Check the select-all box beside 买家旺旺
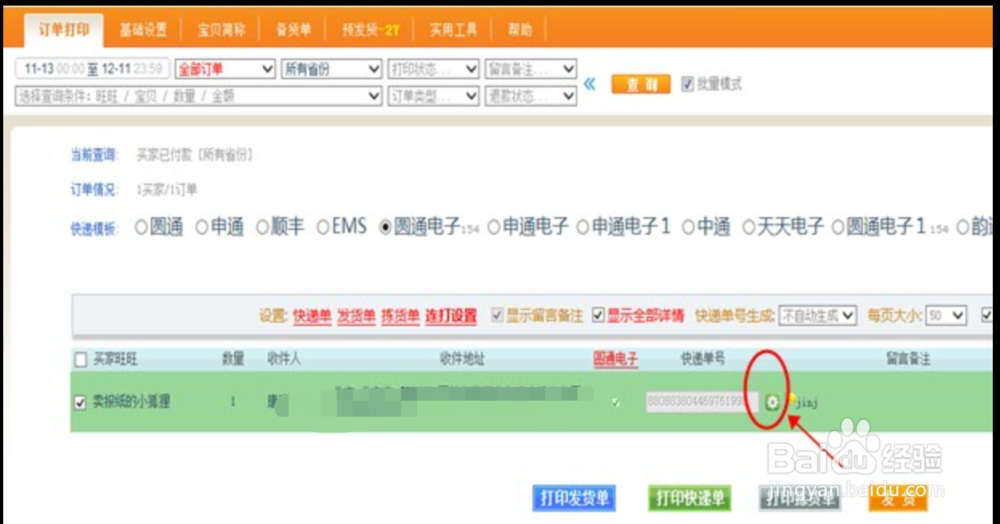This screenshot has height=524, width=1000. [80, 360]
